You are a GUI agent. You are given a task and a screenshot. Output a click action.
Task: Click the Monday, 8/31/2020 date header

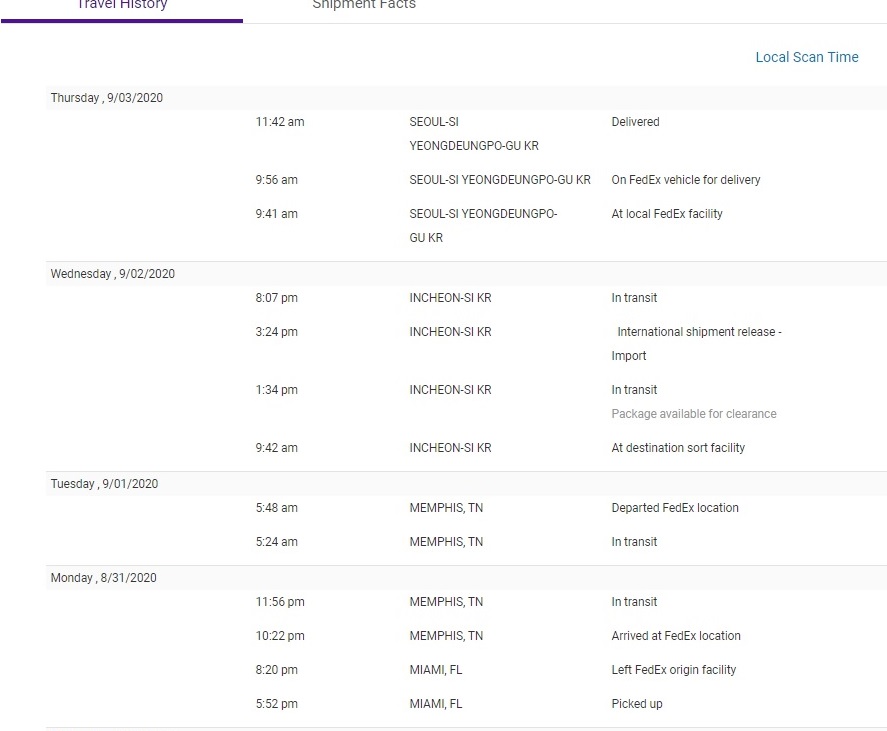(104, 578)
